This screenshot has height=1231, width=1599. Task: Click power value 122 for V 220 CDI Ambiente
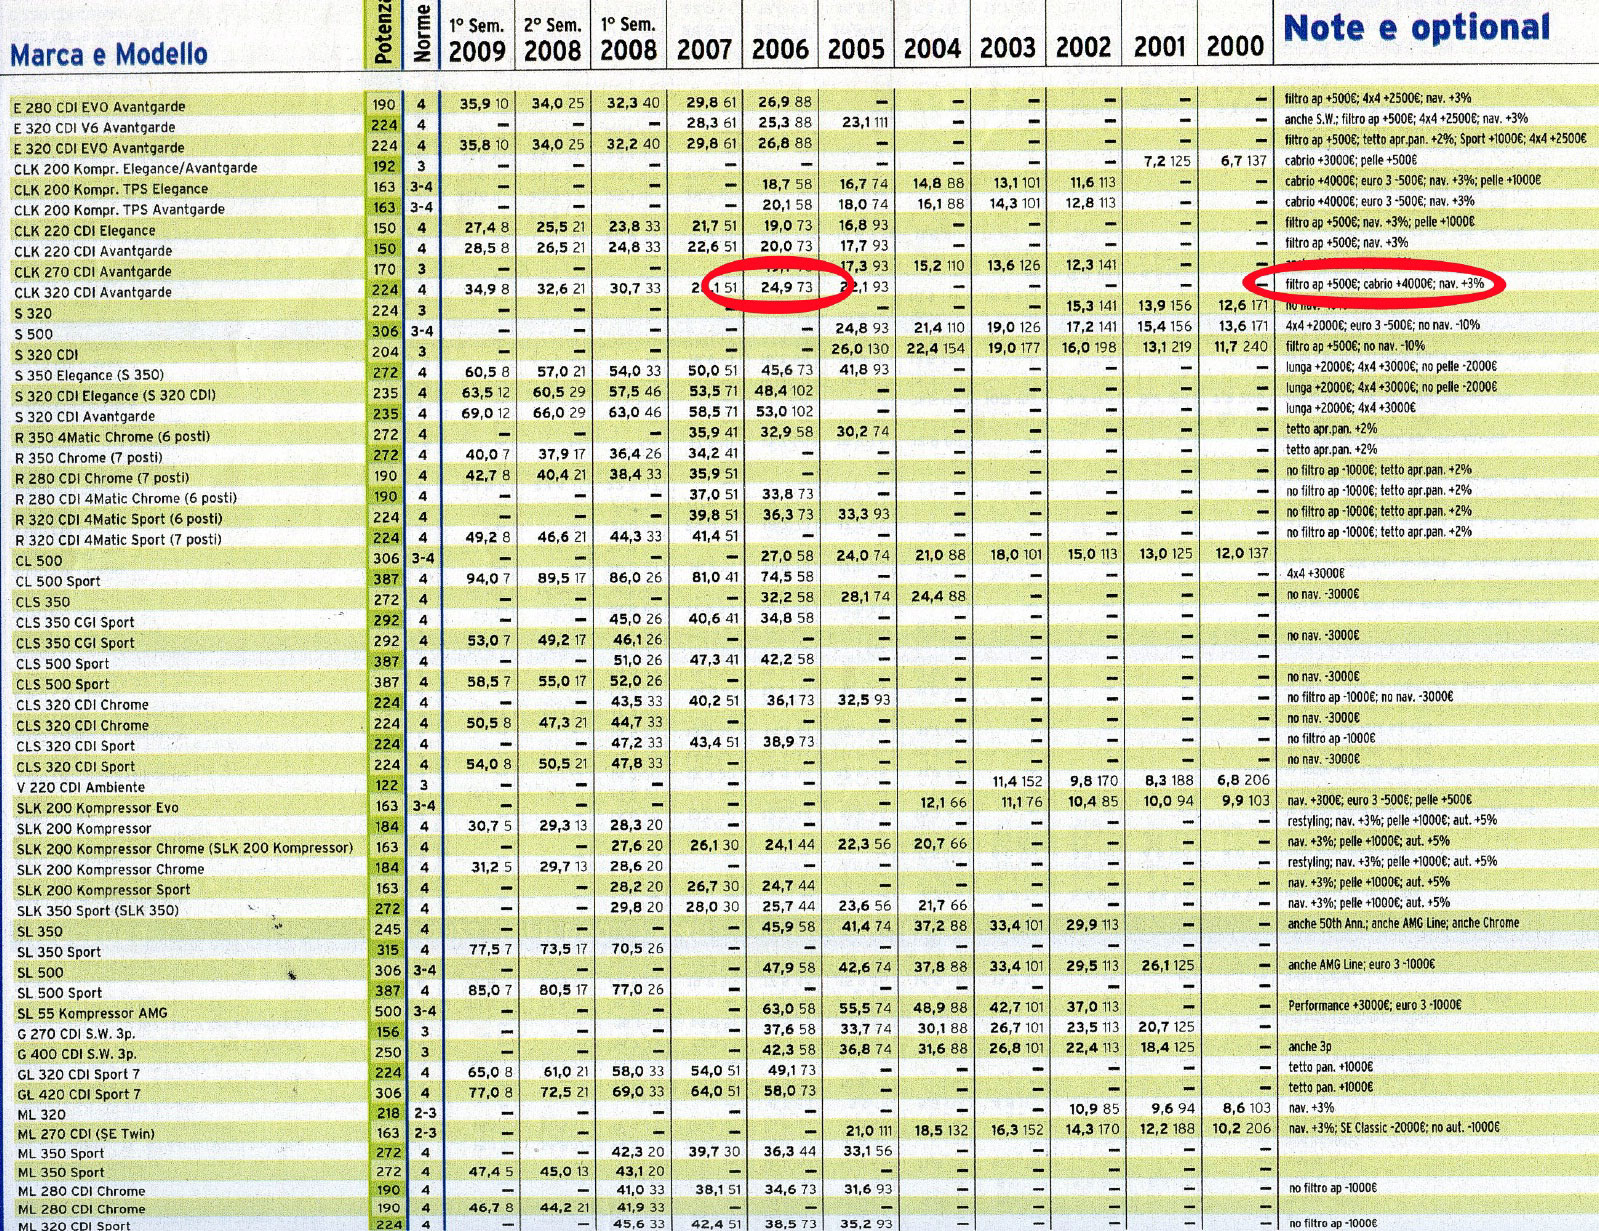[x=386, y=786]
